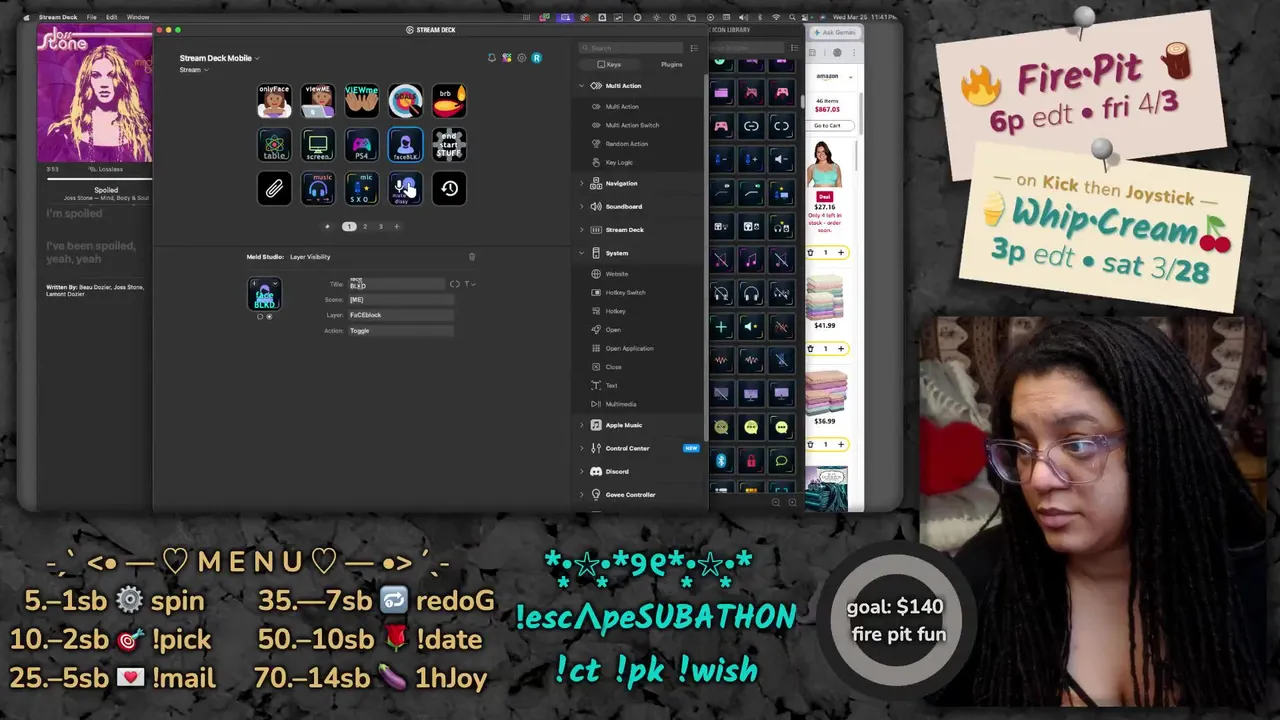Open the Stream Deck Mobile device dropdown
1280x720 pixels.
pos(219,58)
